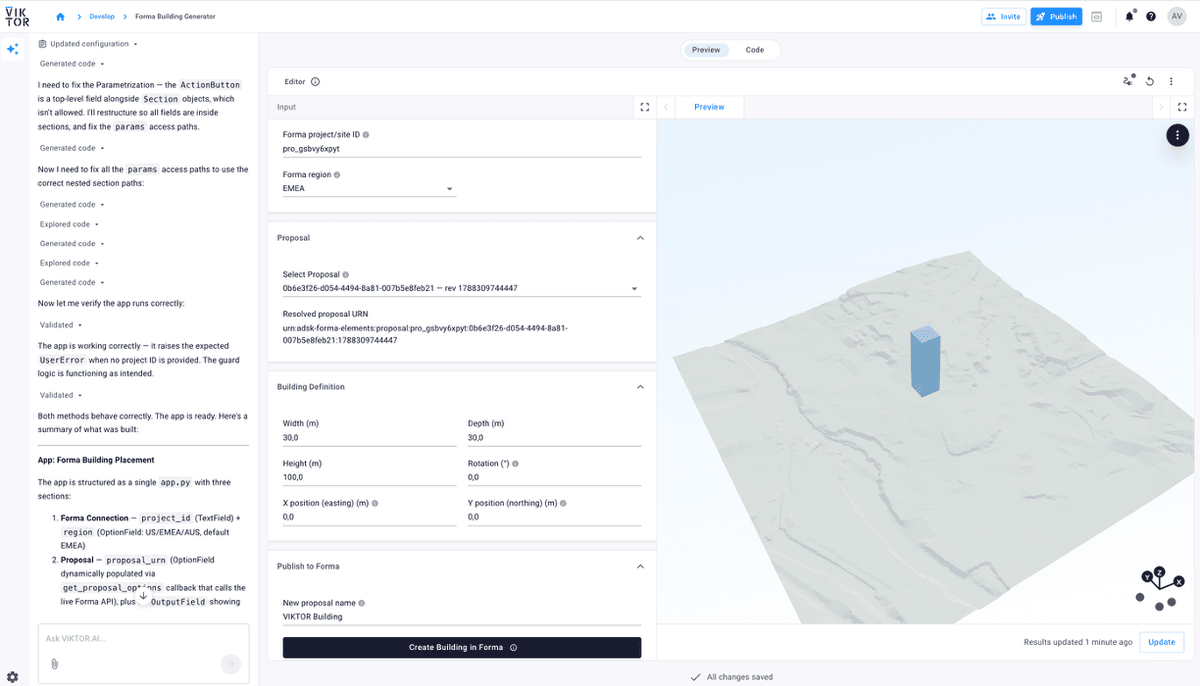Switch to the Preview toggle tab
The width and height of the screenshot is (1200, 686).
[x=706, y=50]
